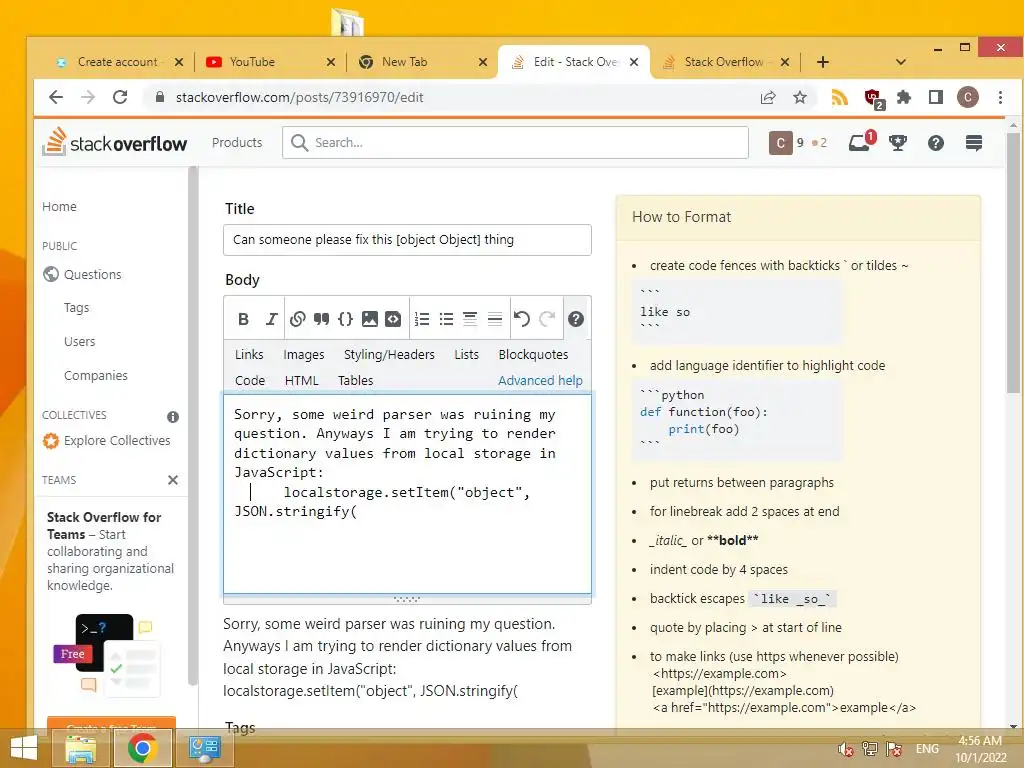The width and height of the screenshot is (1024, 768).
Task: Show Code formatting help
Action: click(x=250, y=380)
